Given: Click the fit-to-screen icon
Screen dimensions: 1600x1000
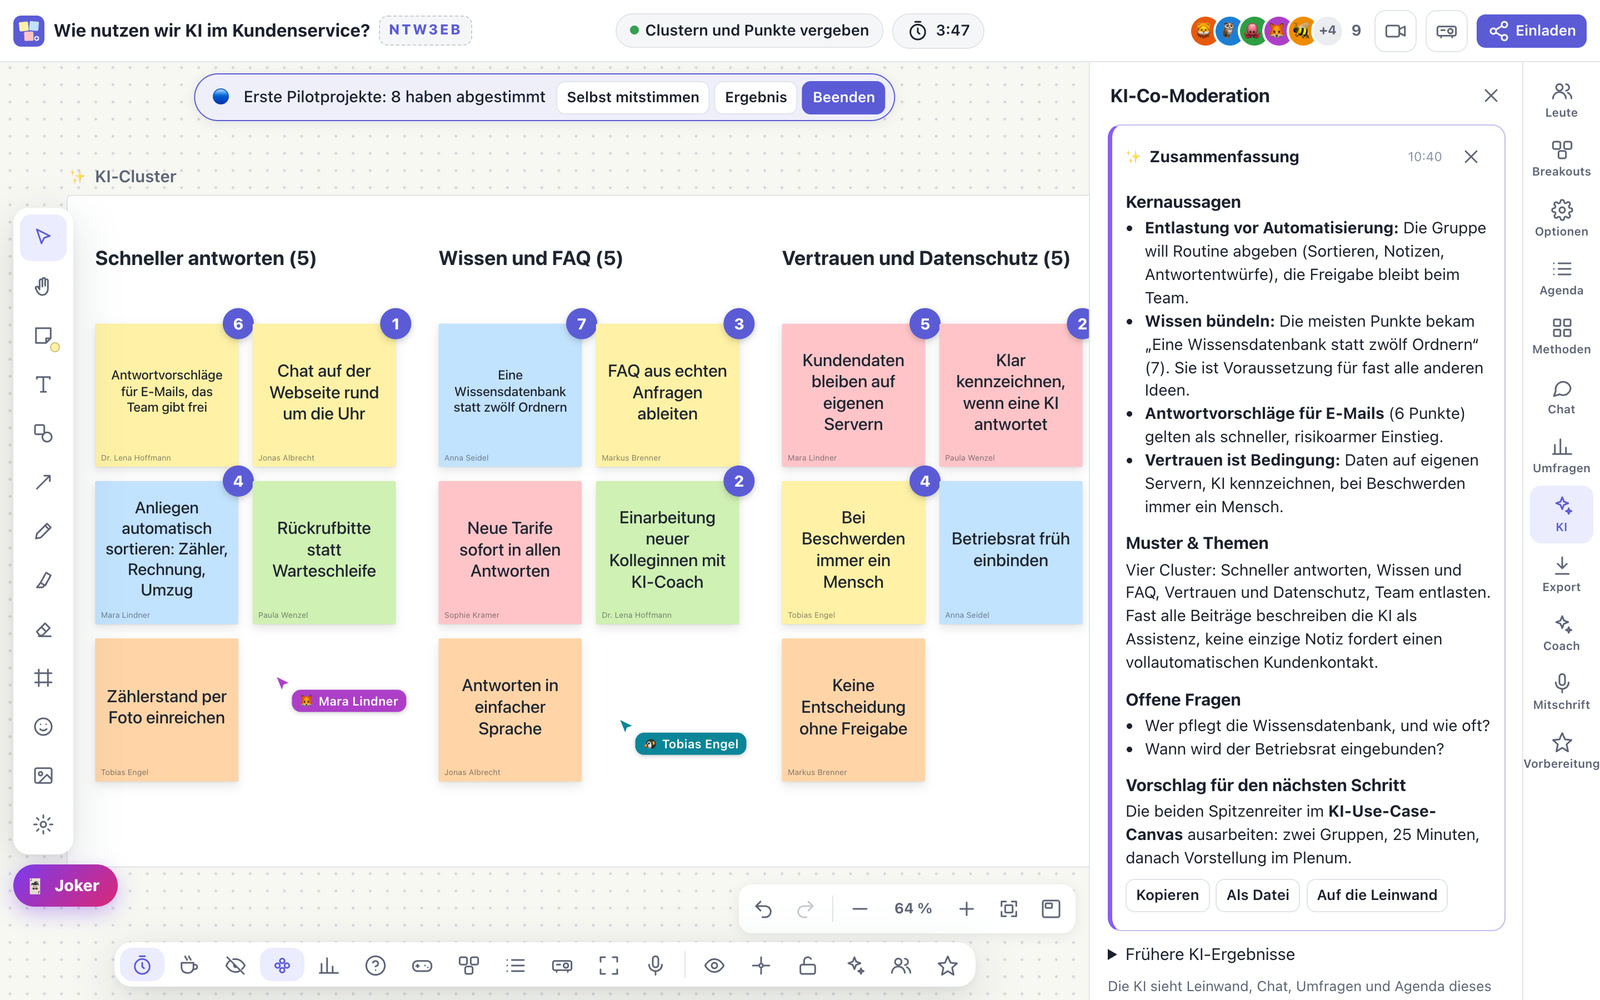Looking at the screenshot, I should pos(1009,909).
